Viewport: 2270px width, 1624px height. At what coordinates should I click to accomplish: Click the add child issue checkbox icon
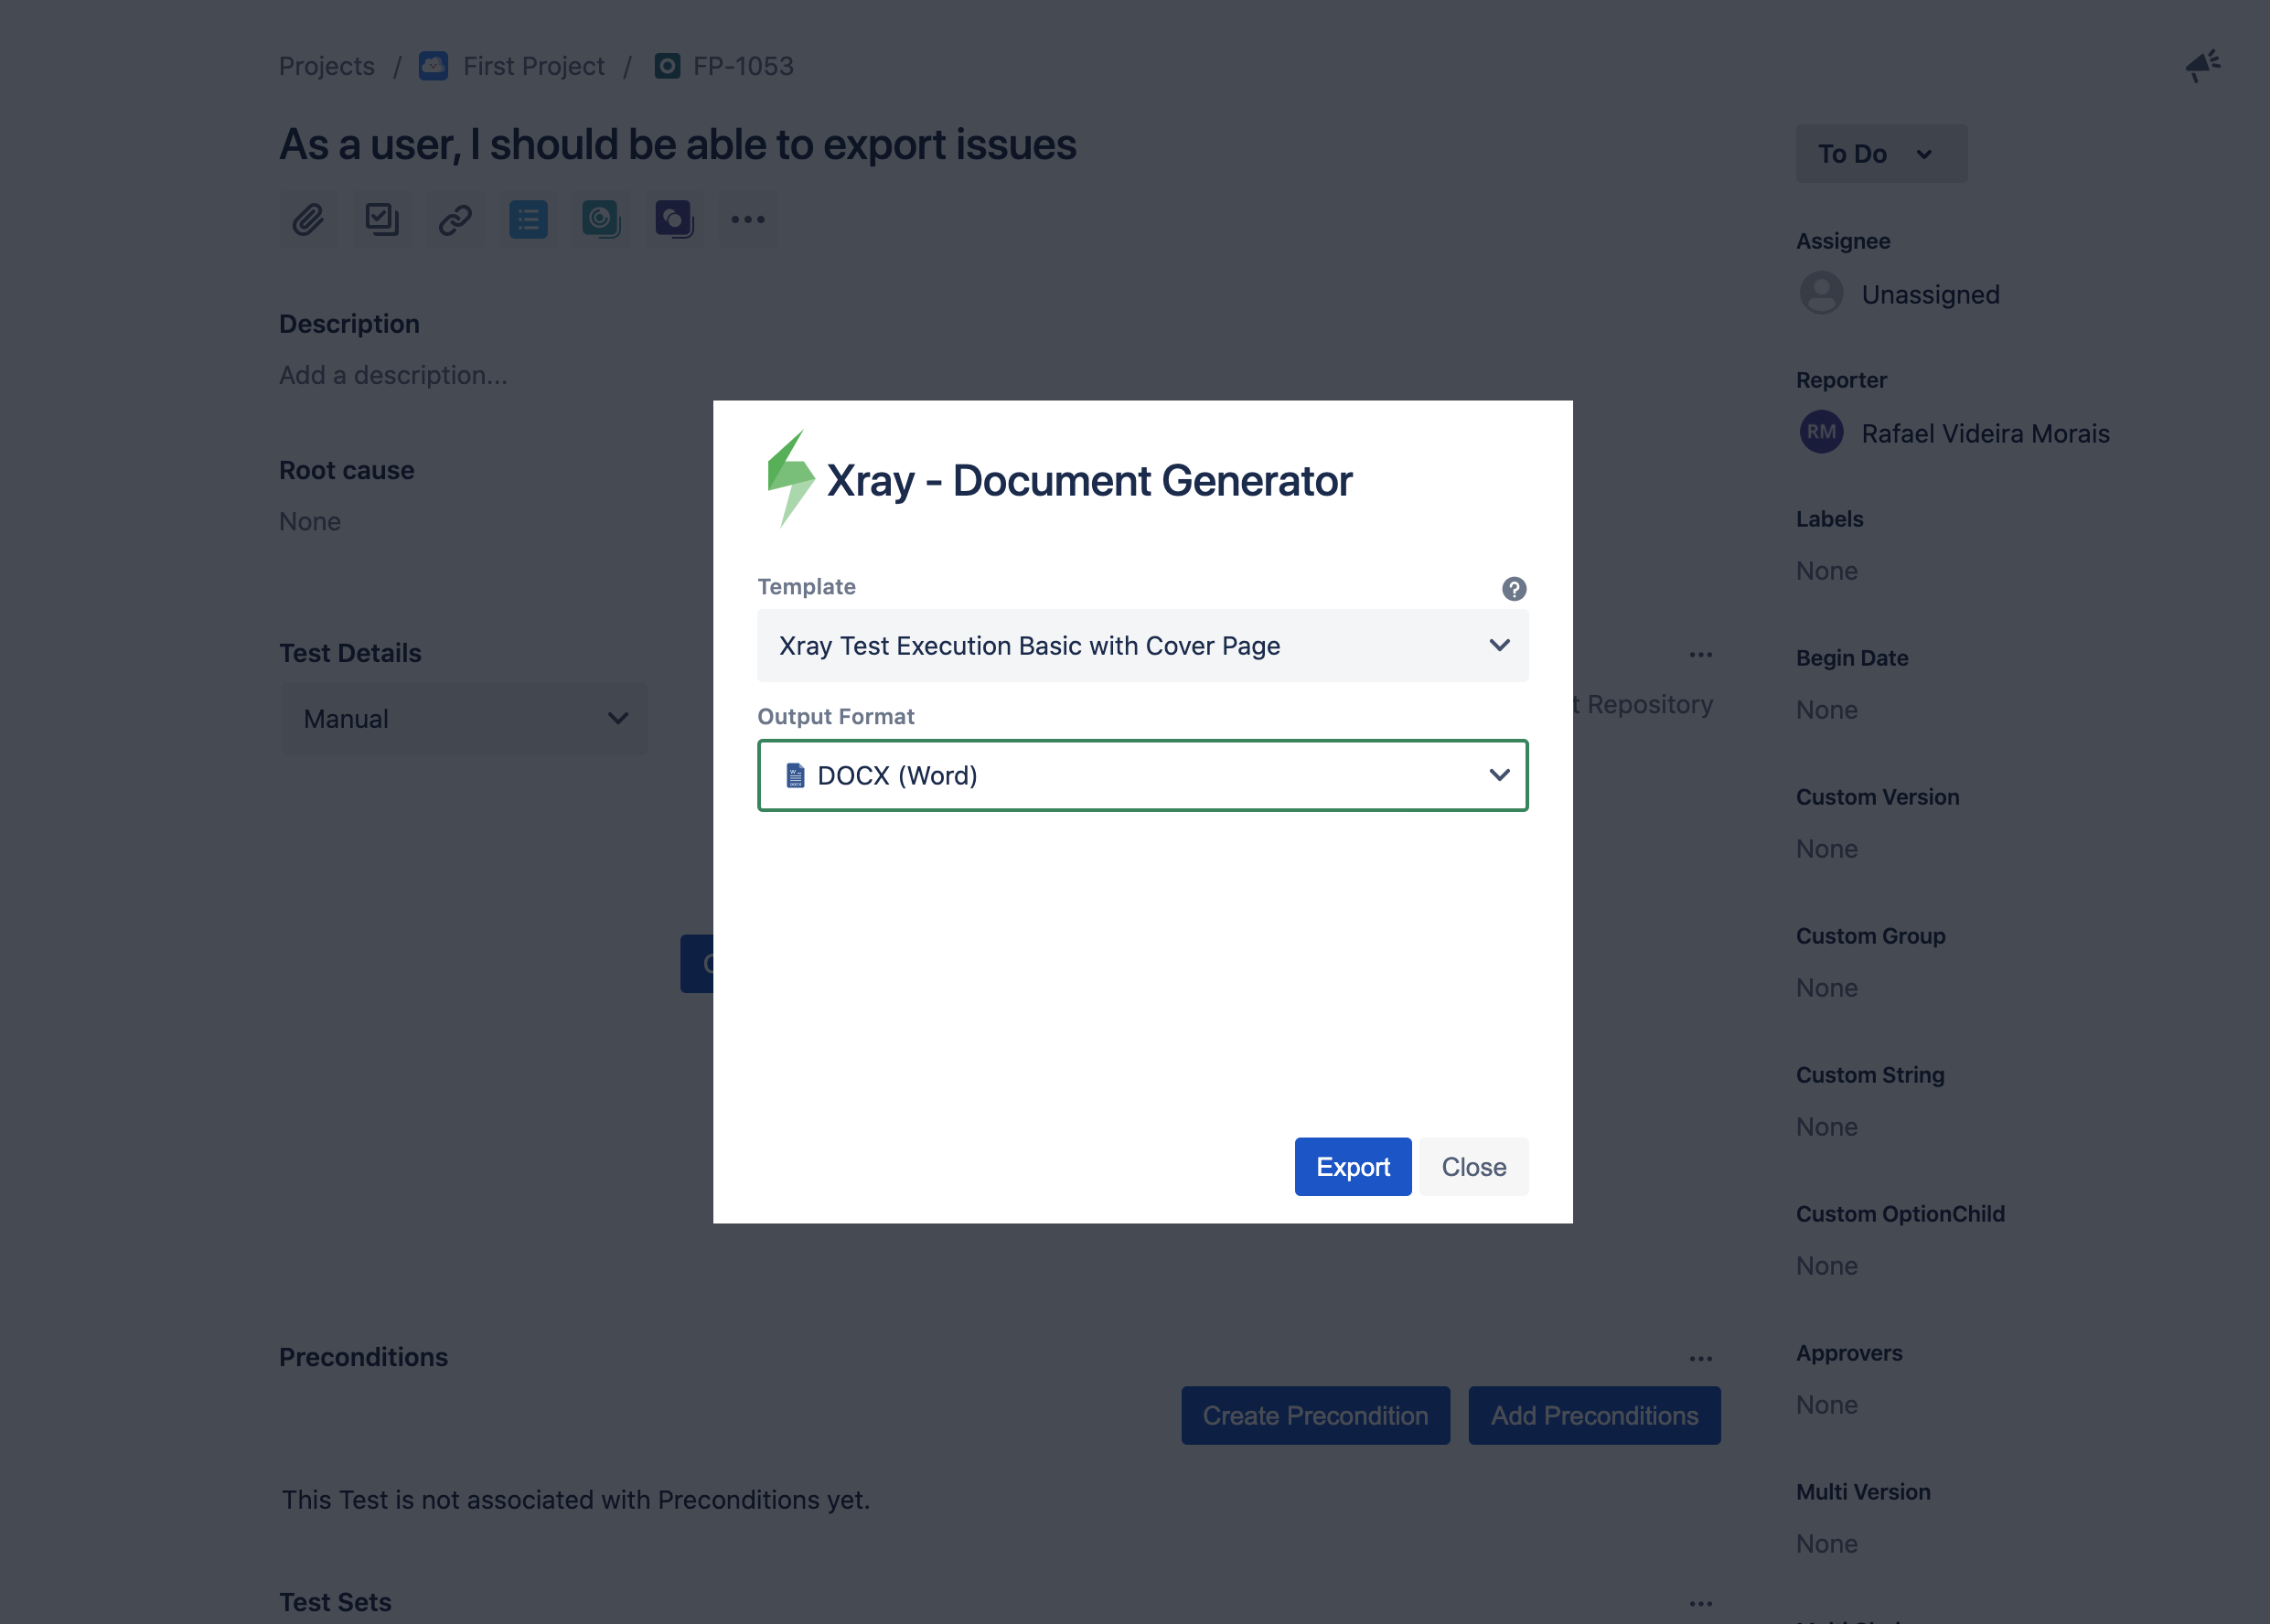(x=381, y=219)
